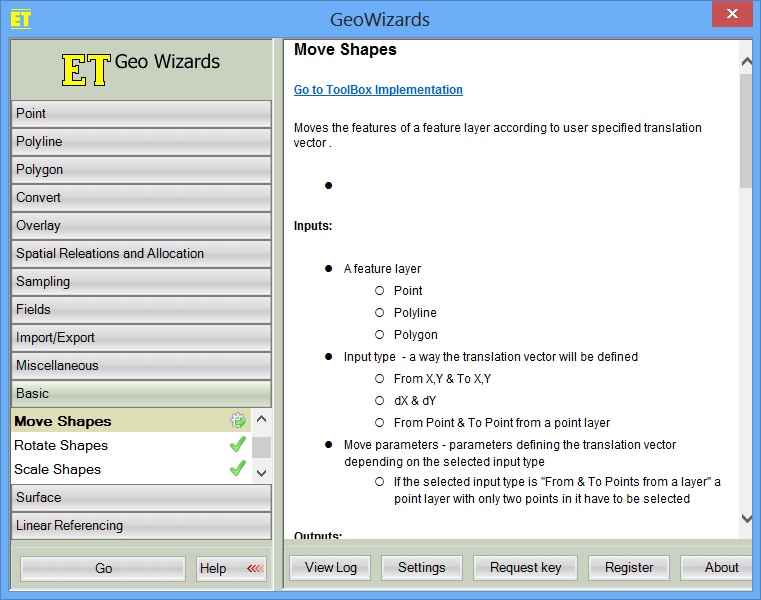Viewport: 761px width, 600px height.
Task: Click the 'dX & dY' text
Action: pyautogui.click(x=415, y=400)
